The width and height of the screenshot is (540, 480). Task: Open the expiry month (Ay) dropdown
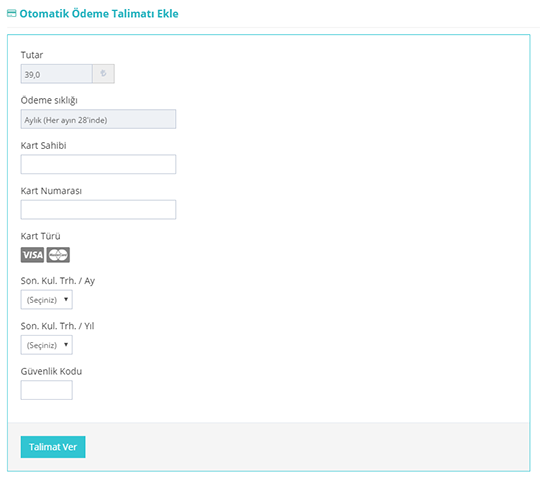pyautogui.click(x=46, y=300)
